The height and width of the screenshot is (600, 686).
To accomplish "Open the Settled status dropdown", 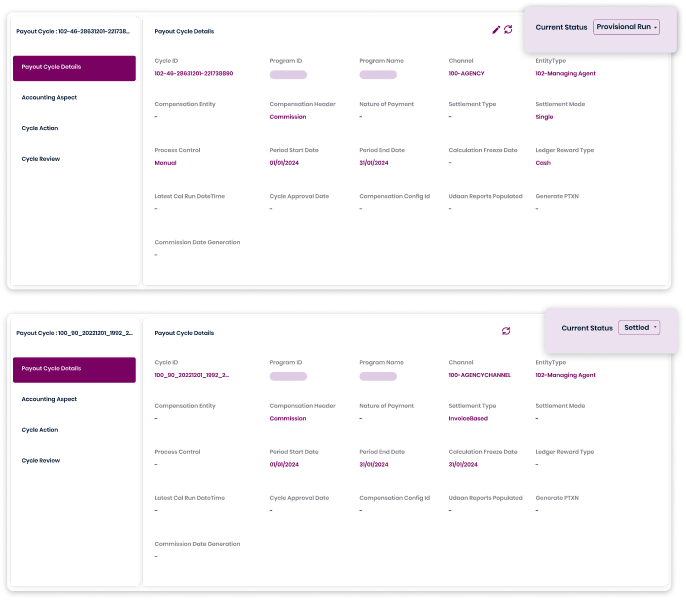I will click(x=638, y=327).
